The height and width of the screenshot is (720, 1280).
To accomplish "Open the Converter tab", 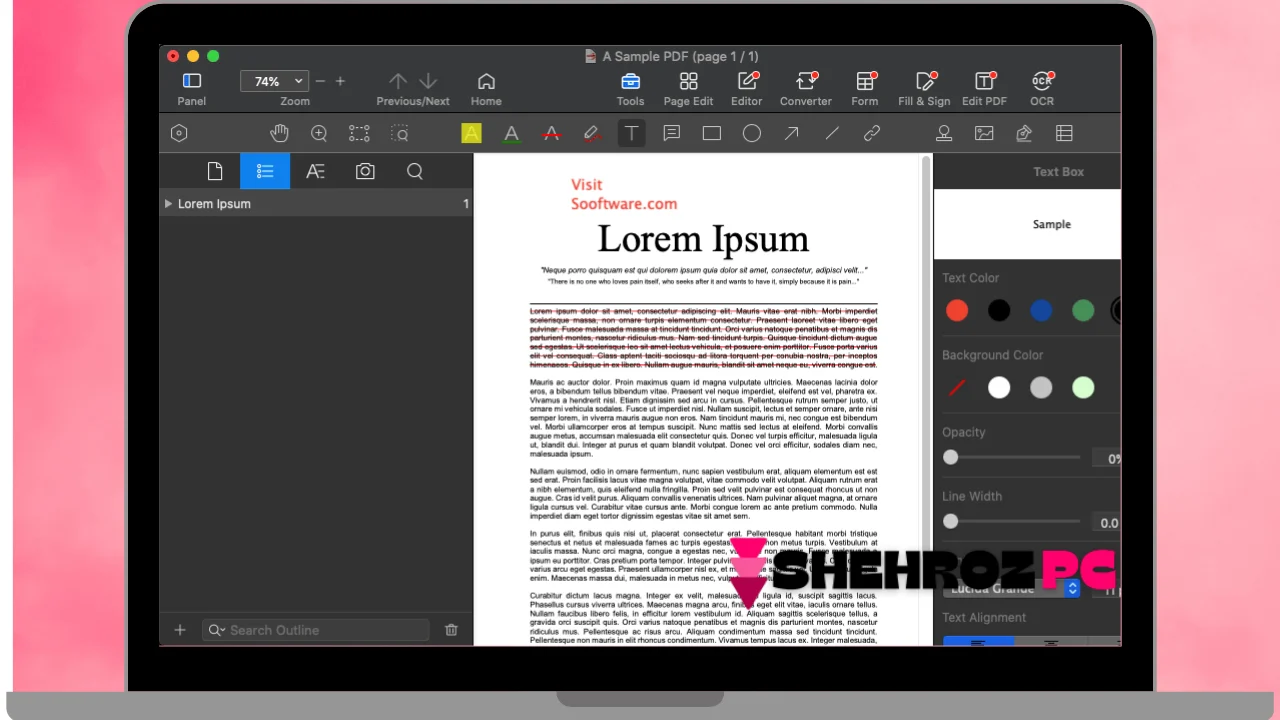I will point(806,88).
